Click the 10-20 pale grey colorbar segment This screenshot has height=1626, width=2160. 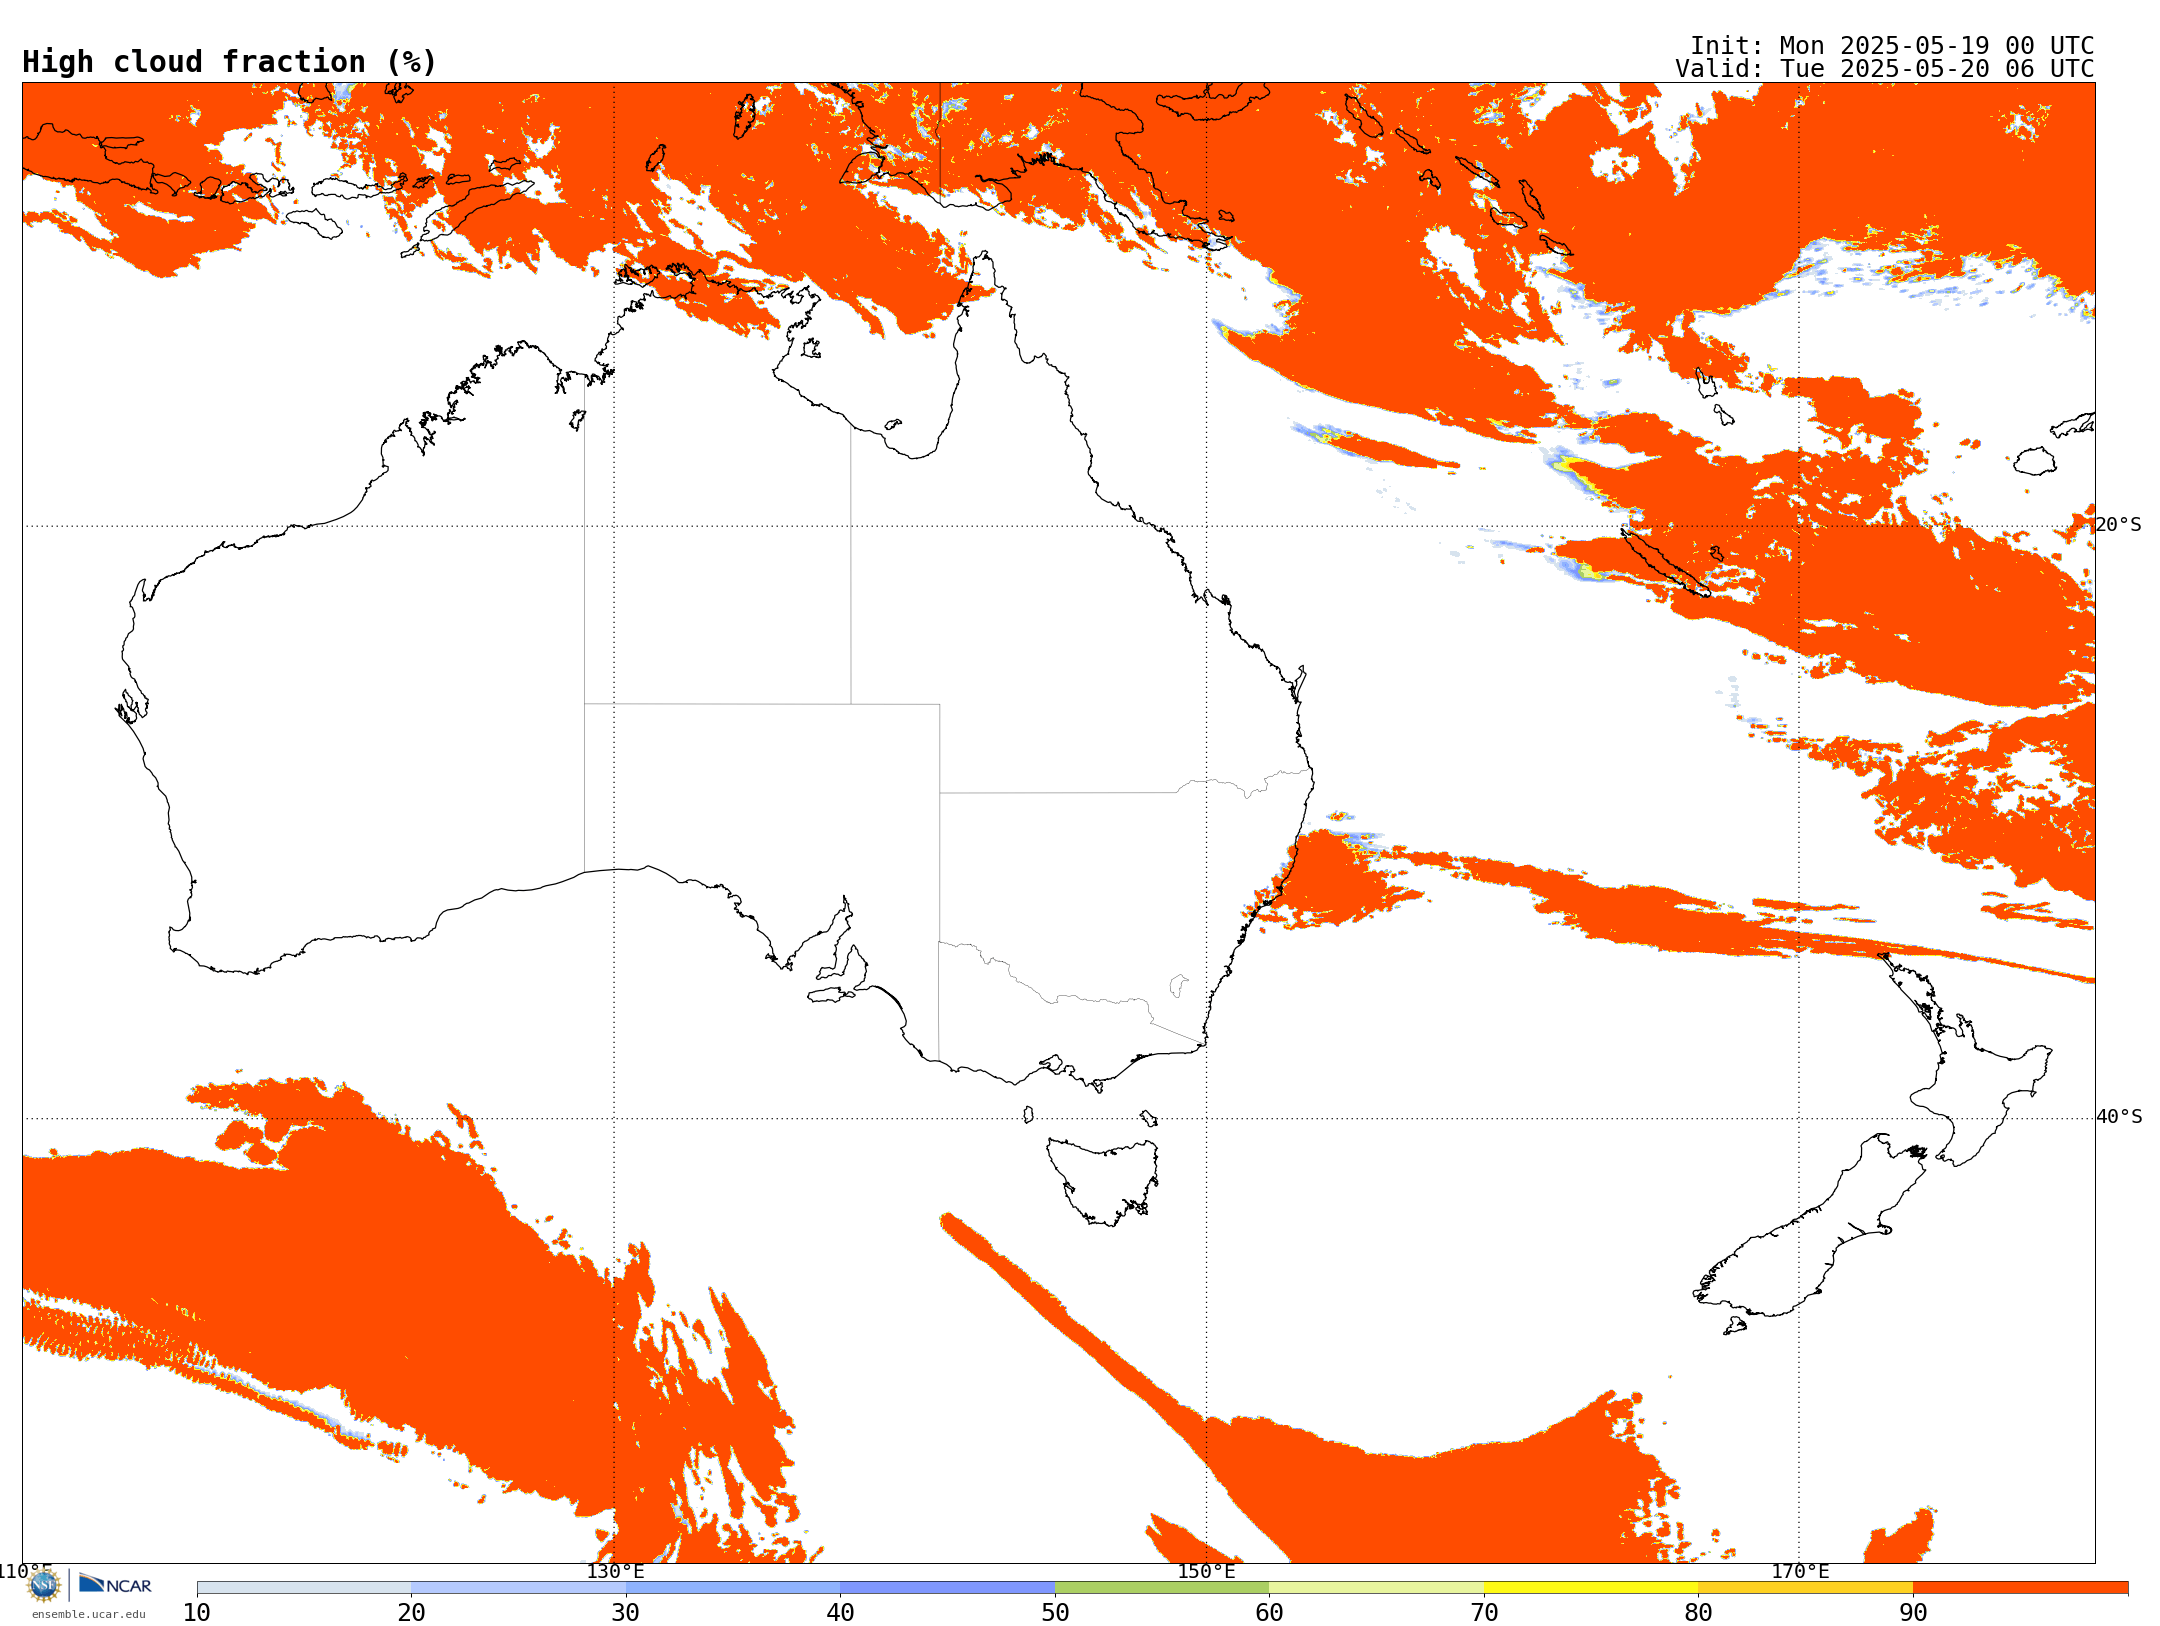point(304,1588)
